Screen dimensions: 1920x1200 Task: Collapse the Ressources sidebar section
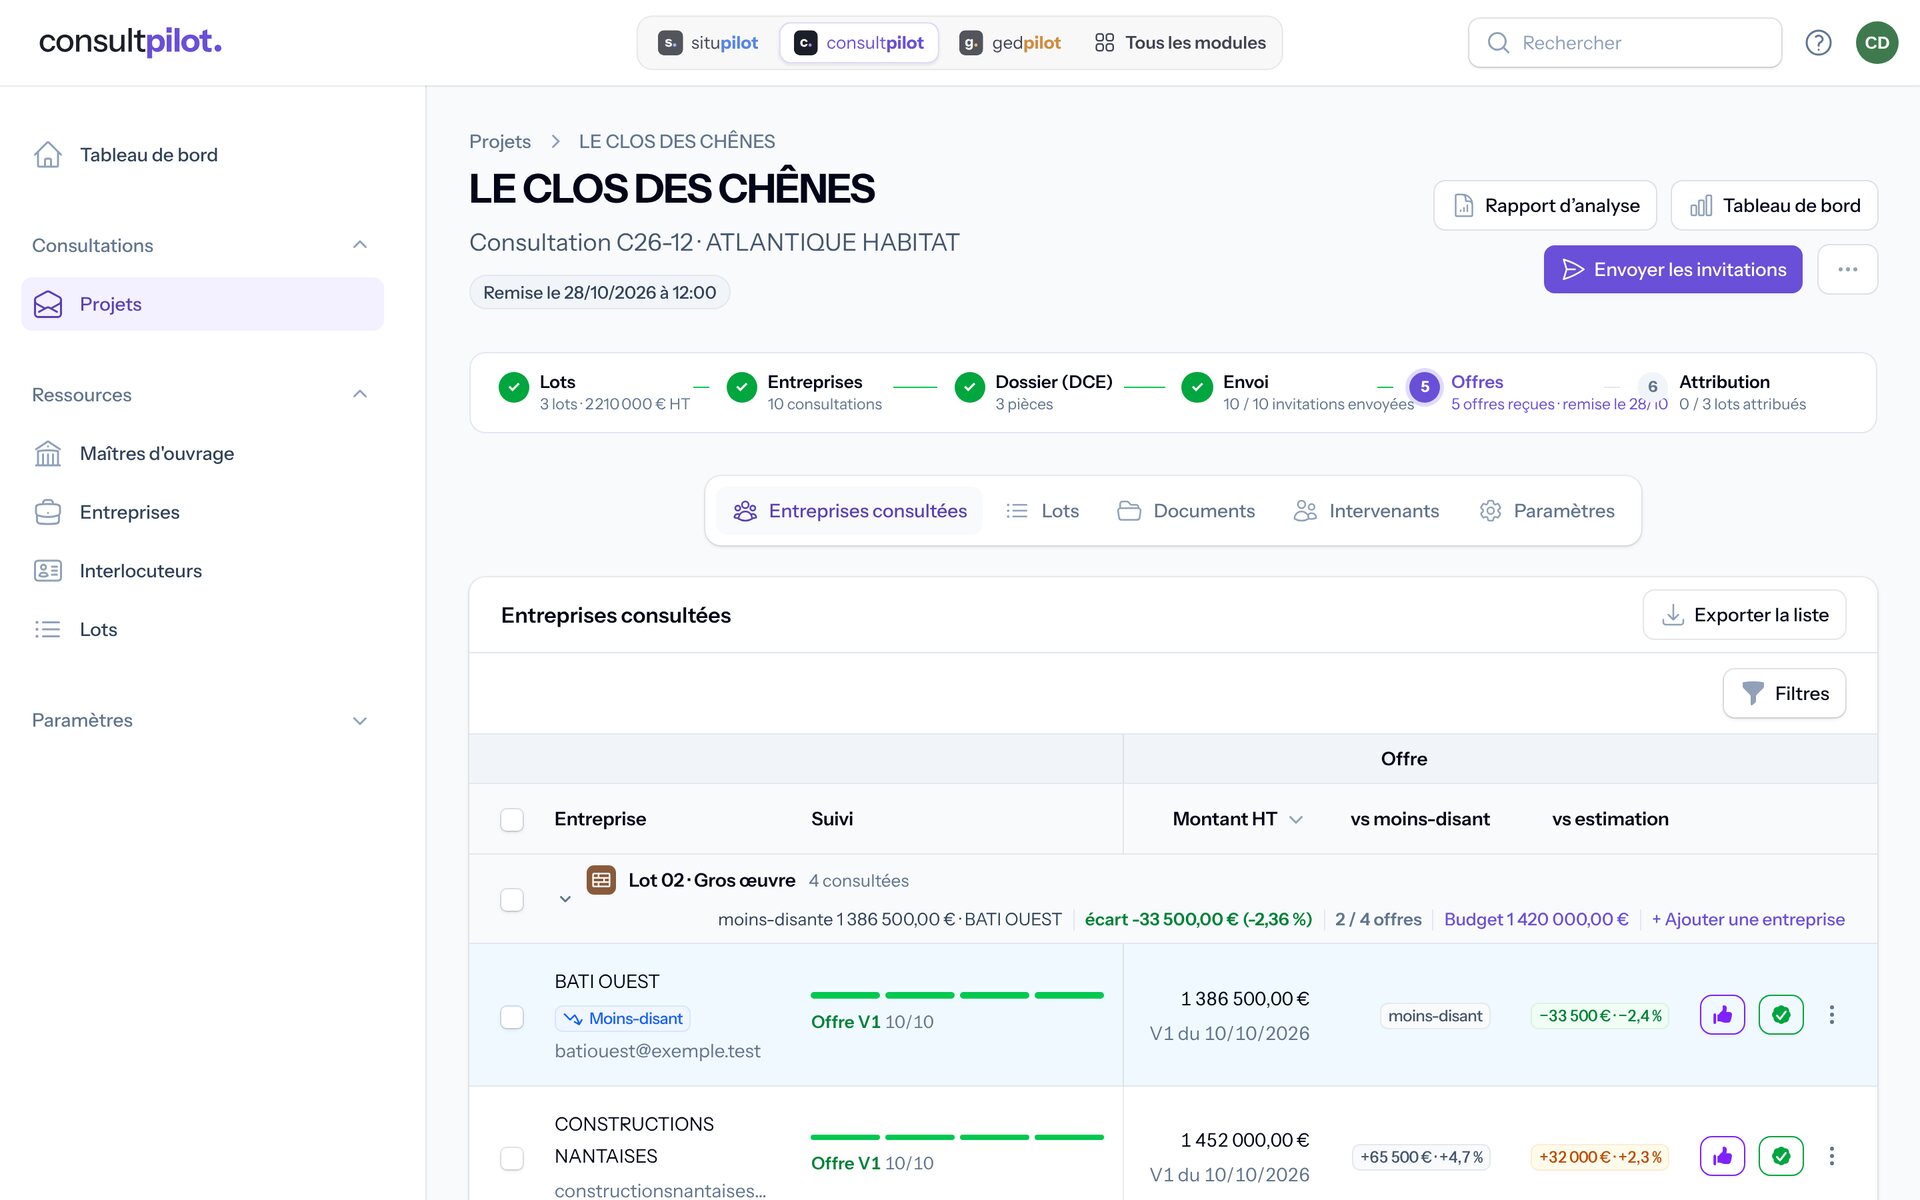point(360,394)
